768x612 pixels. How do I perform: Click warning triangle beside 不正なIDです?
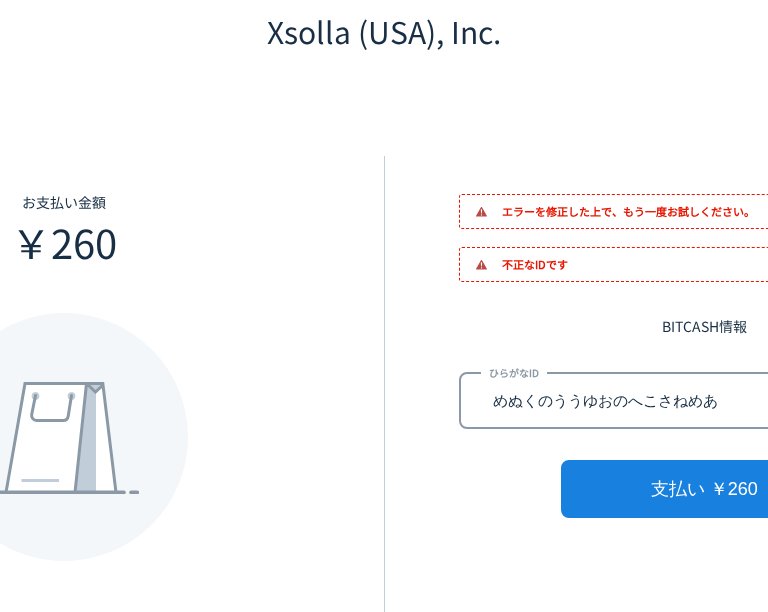481,265
